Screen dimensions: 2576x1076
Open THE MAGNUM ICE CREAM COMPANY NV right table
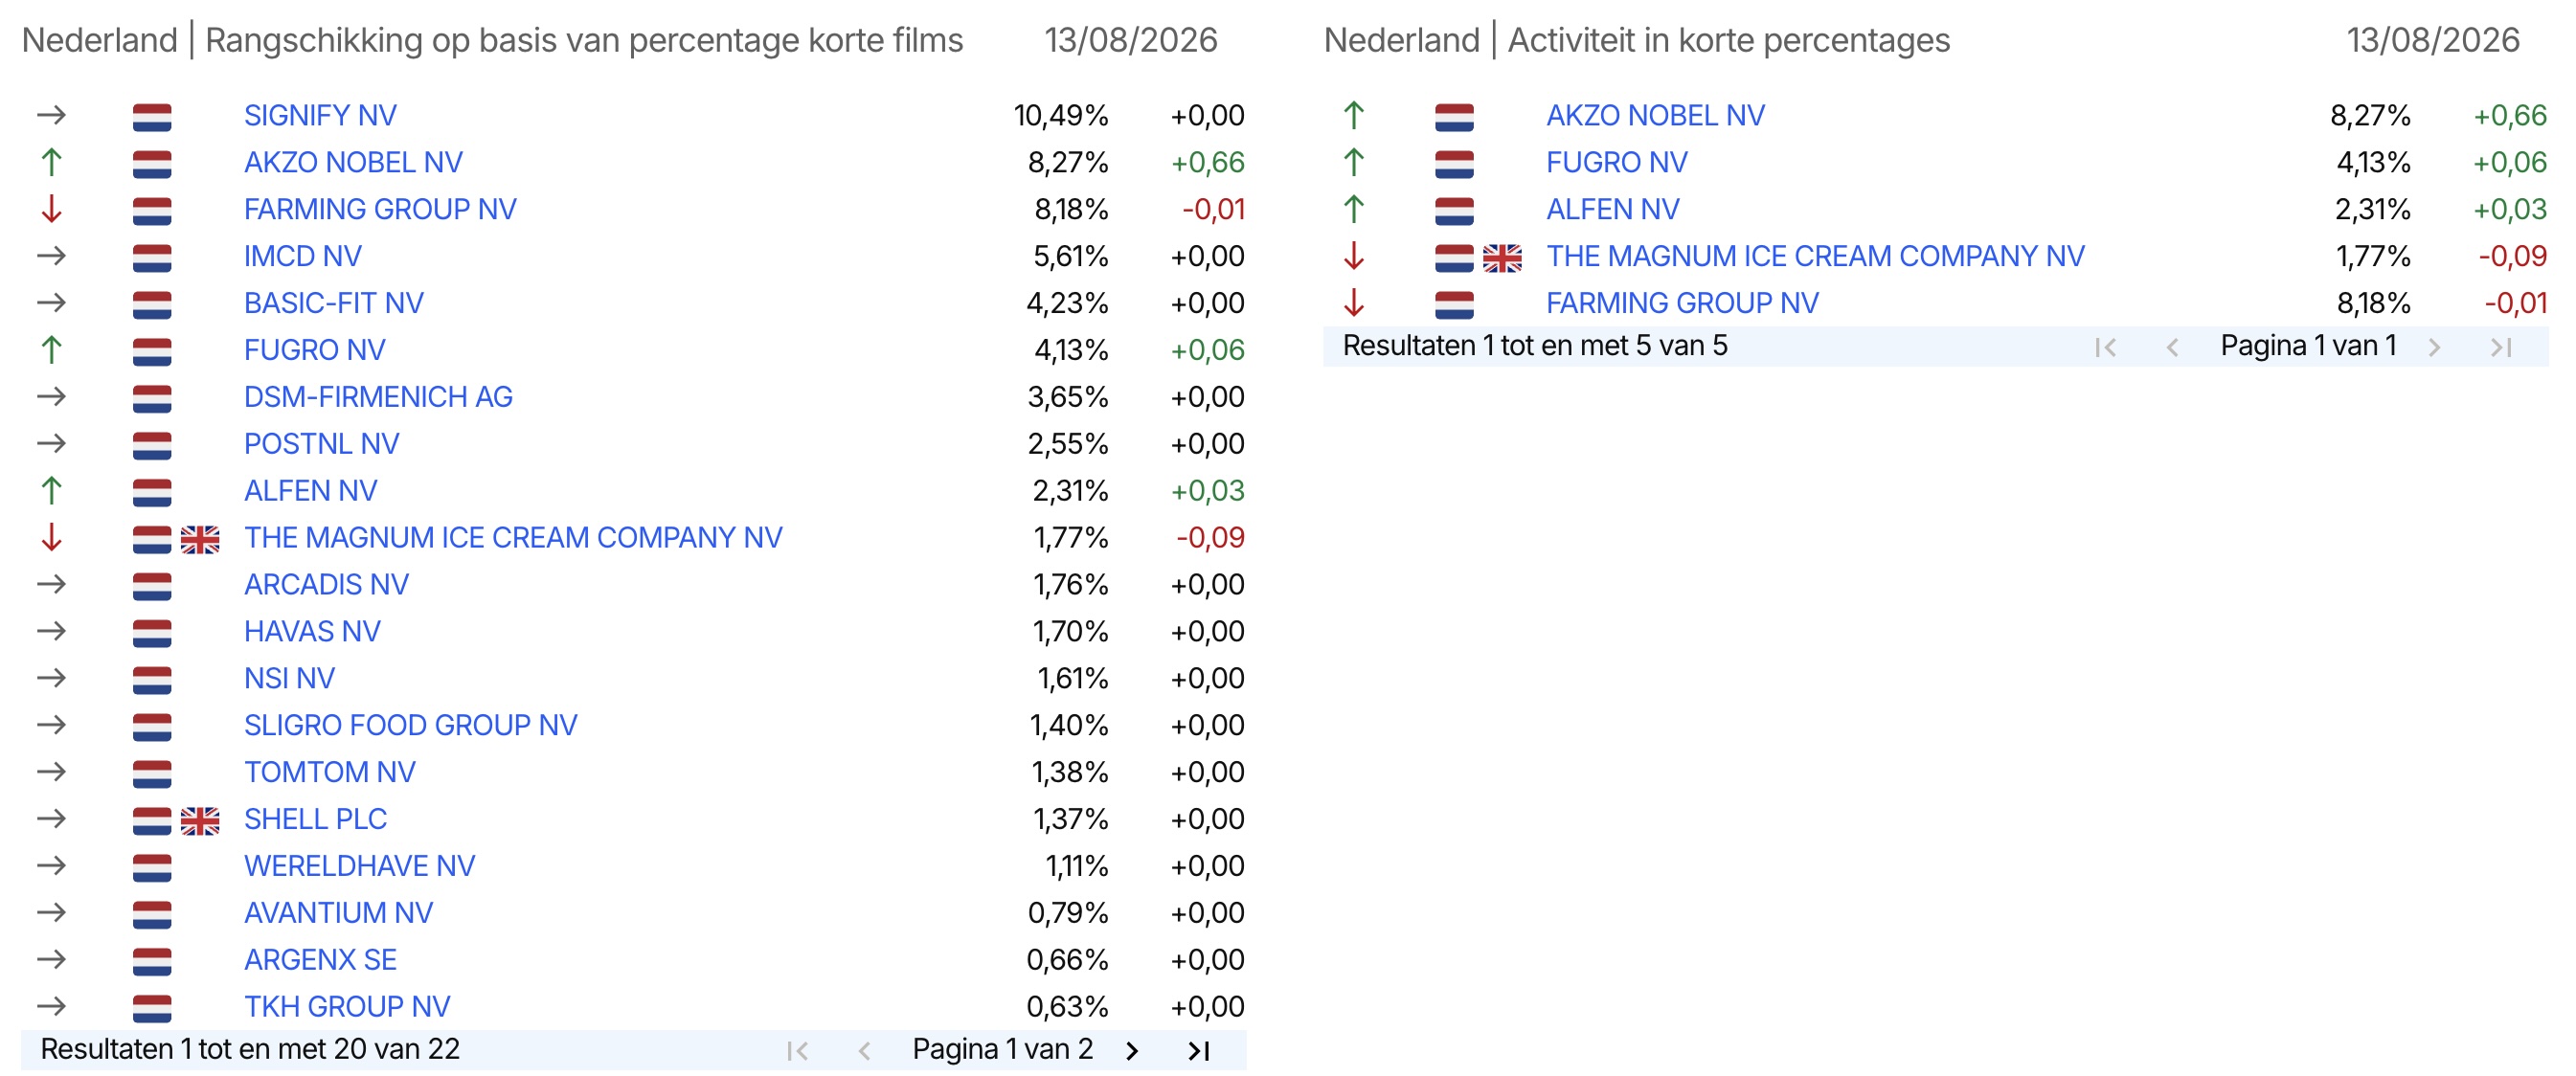click(x=1815, y=256)
